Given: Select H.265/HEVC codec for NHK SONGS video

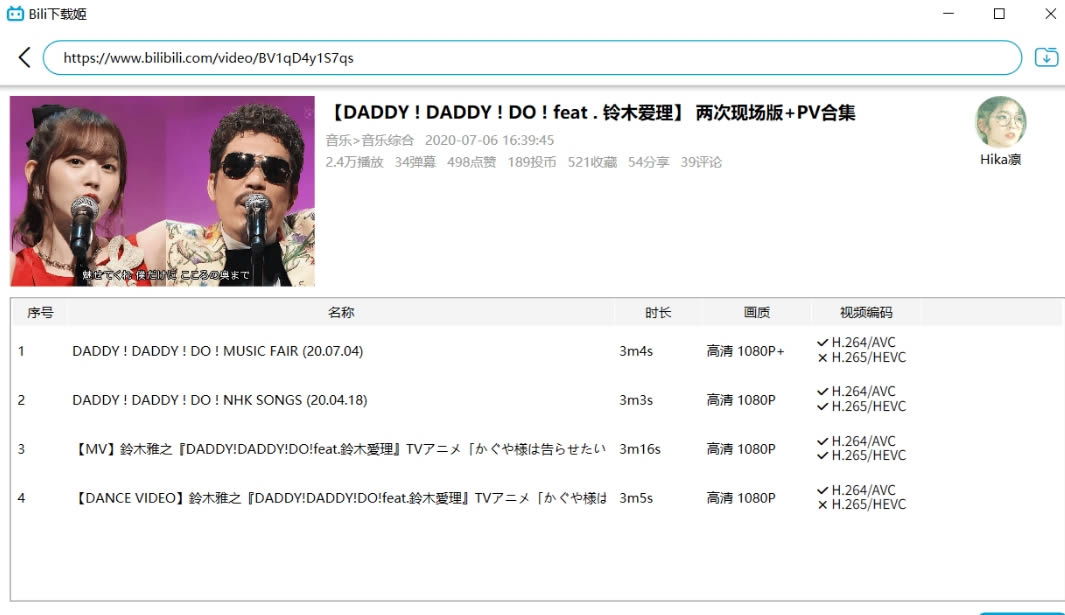Looking at the screenshot, I should (x=860, y=407).
